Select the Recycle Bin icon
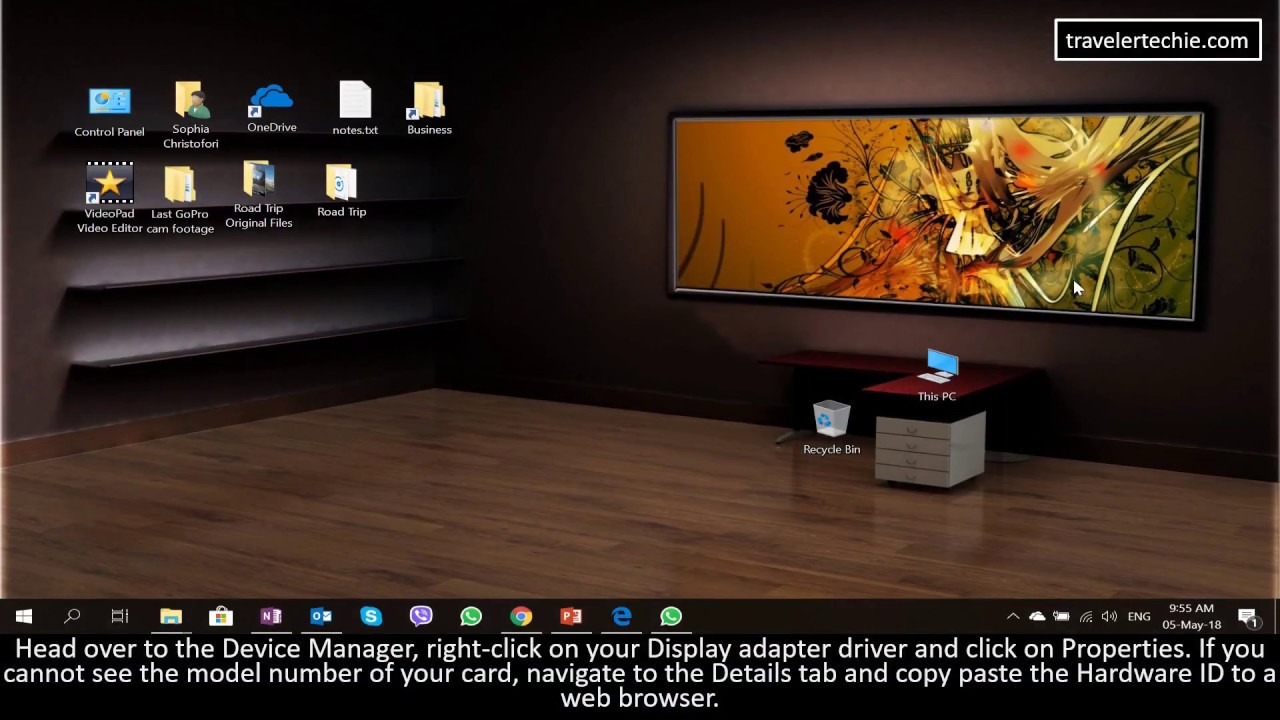The height and width of the screenshot is (720, 1280). (x=831, y=428)
